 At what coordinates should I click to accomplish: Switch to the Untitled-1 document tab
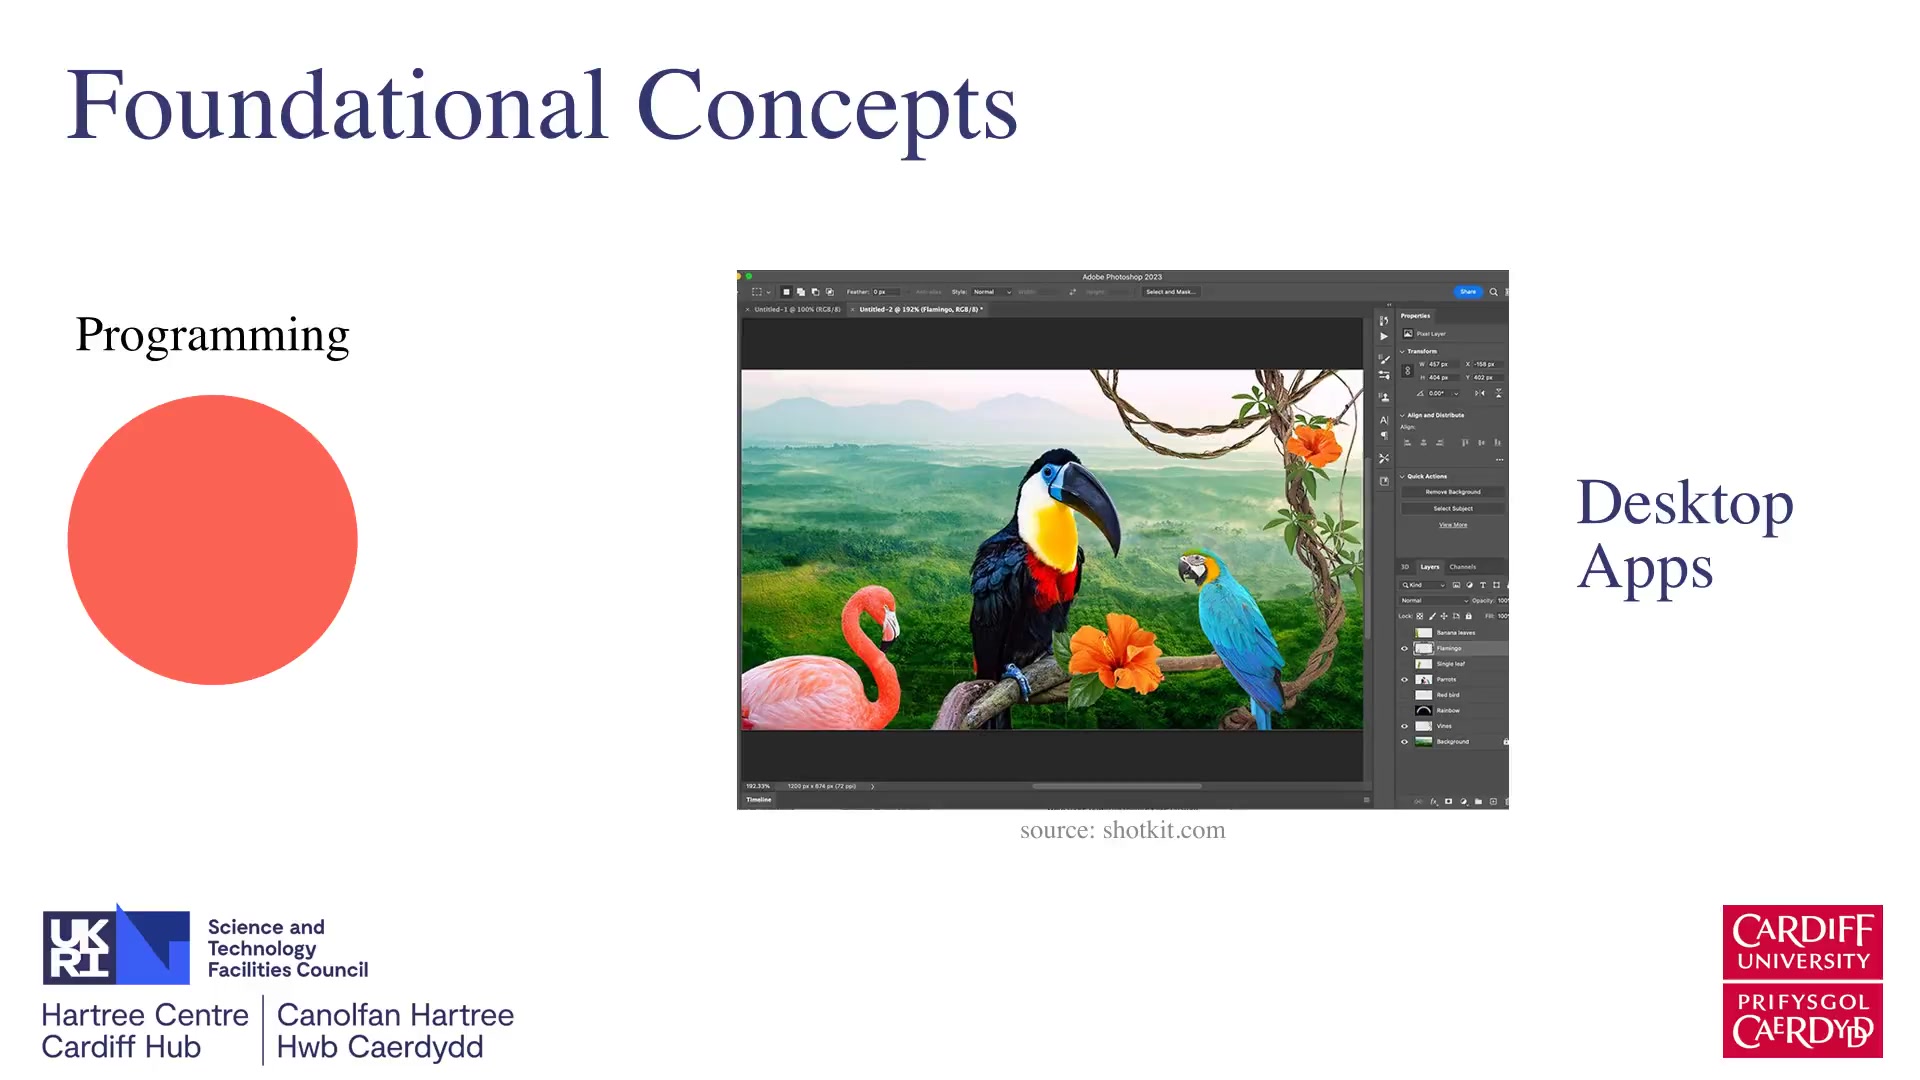pos(797,310)
